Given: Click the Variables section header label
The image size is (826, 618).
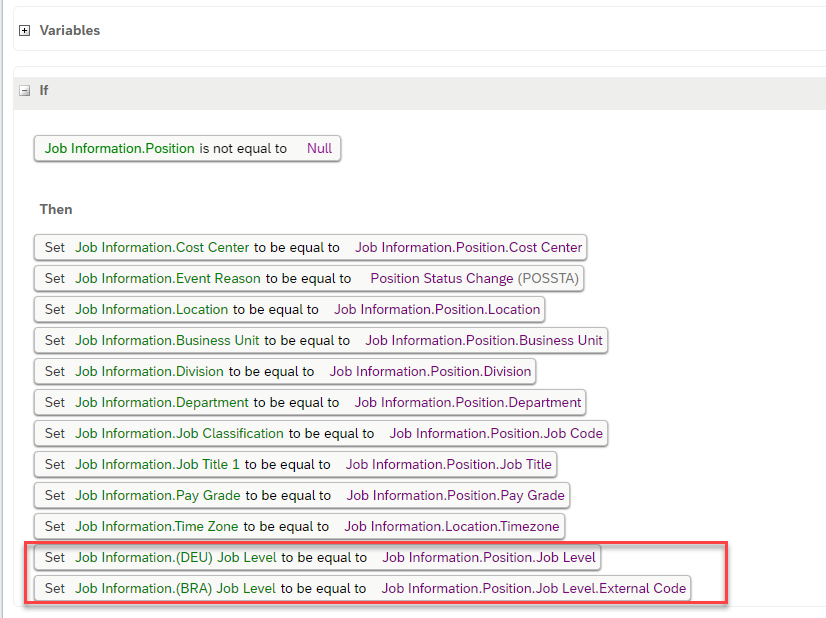Looking at the screenshot, I should 70,31.
